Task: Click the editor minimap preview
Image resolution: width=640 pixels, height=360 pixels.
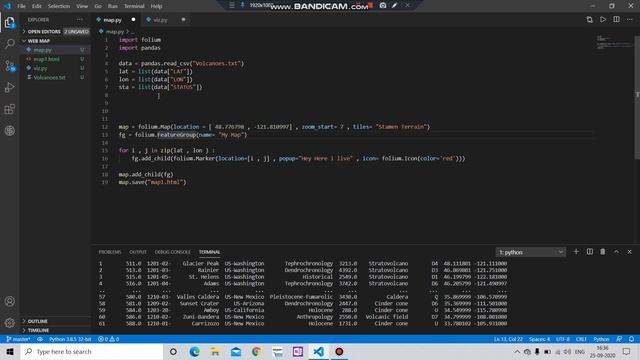Action: [614, 43]
